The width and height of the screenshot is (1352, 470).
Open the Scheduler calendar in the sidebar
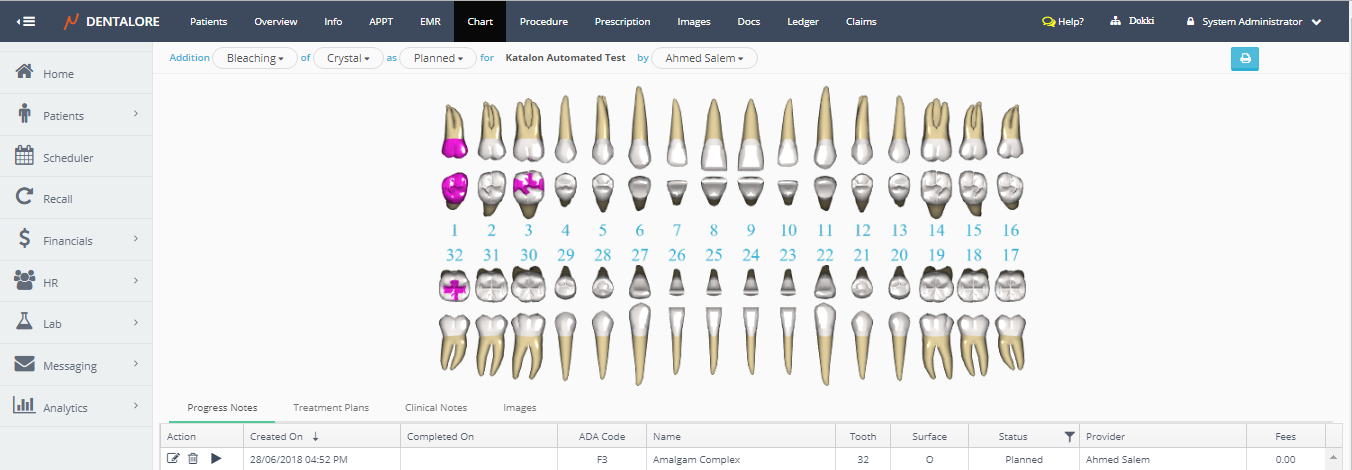tap(68, 158)
